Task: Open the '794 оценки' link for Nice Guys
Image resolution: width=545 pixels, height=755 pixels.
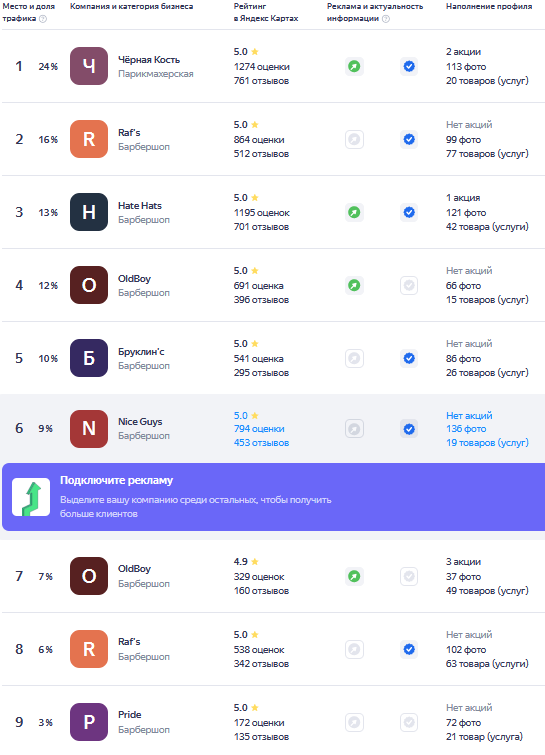Action: (259, 429)
